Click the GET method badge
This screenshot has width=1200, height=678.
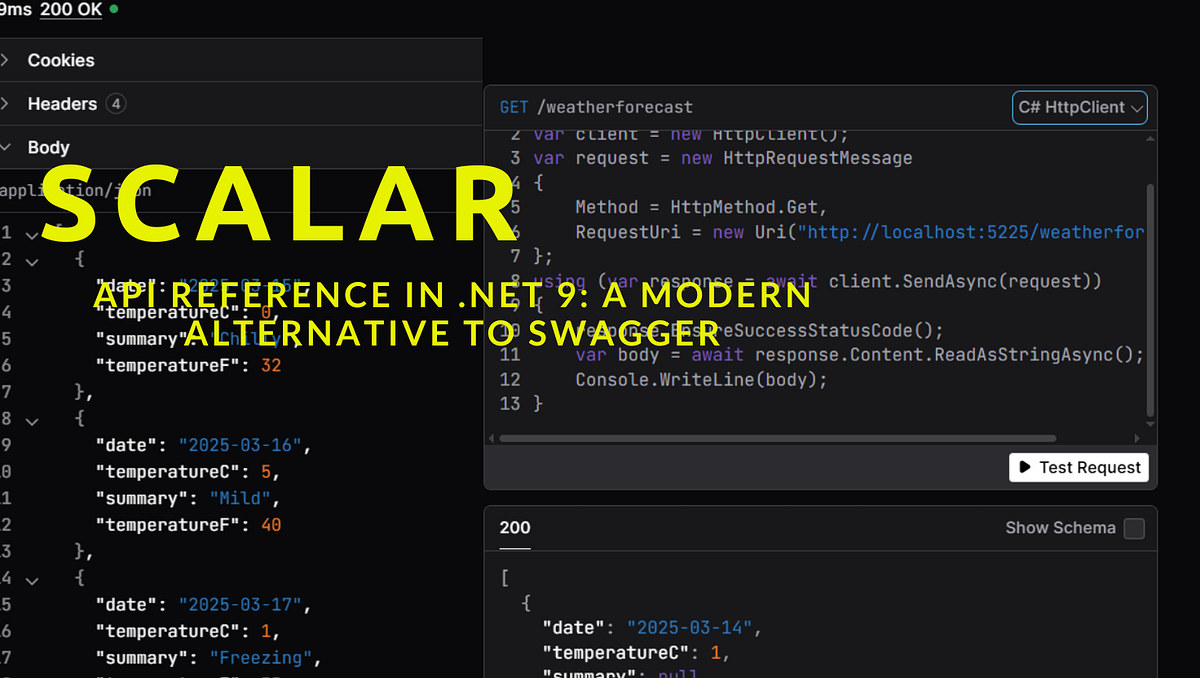pyautogui.click(x=513, y=107)
